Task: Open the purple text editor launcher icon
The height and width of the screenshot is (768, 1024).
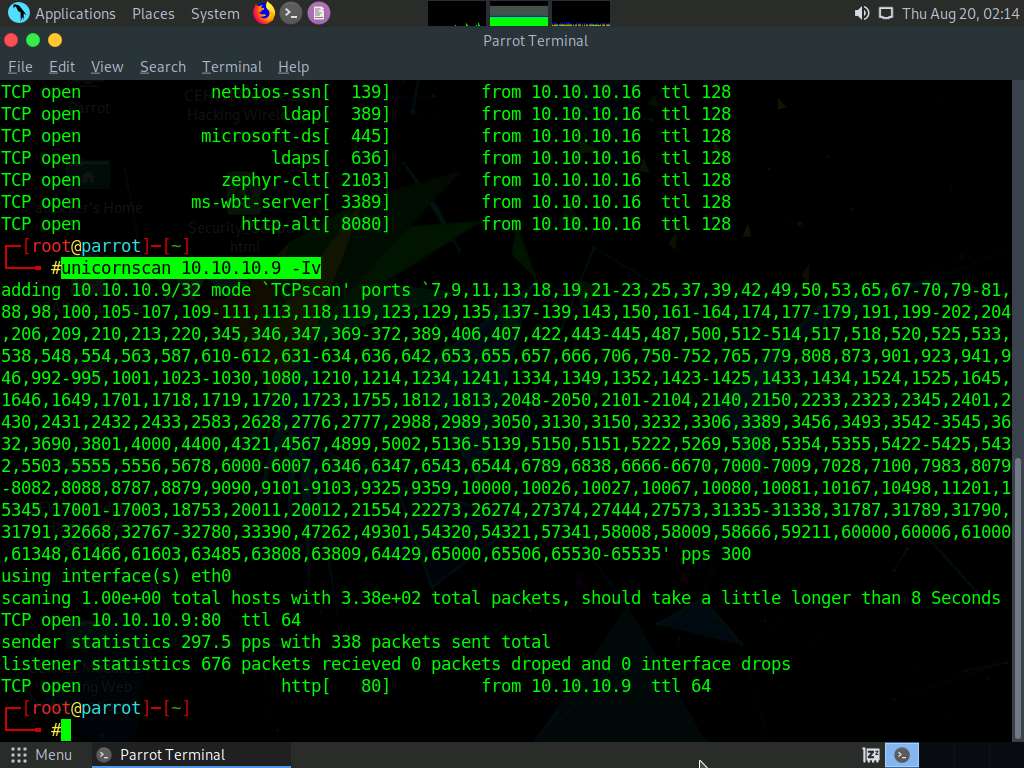Action: 319,13
